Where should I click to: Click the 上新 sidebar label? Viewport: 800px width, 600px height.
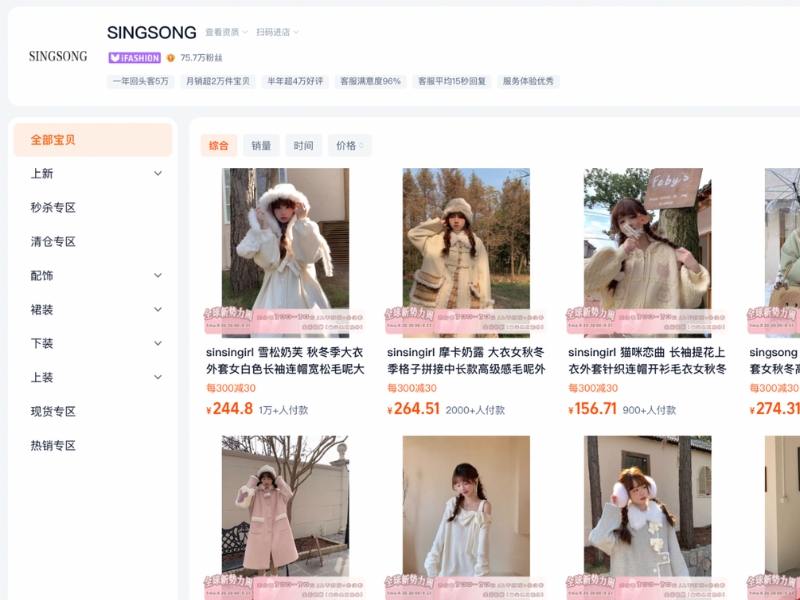coord(42,173)
